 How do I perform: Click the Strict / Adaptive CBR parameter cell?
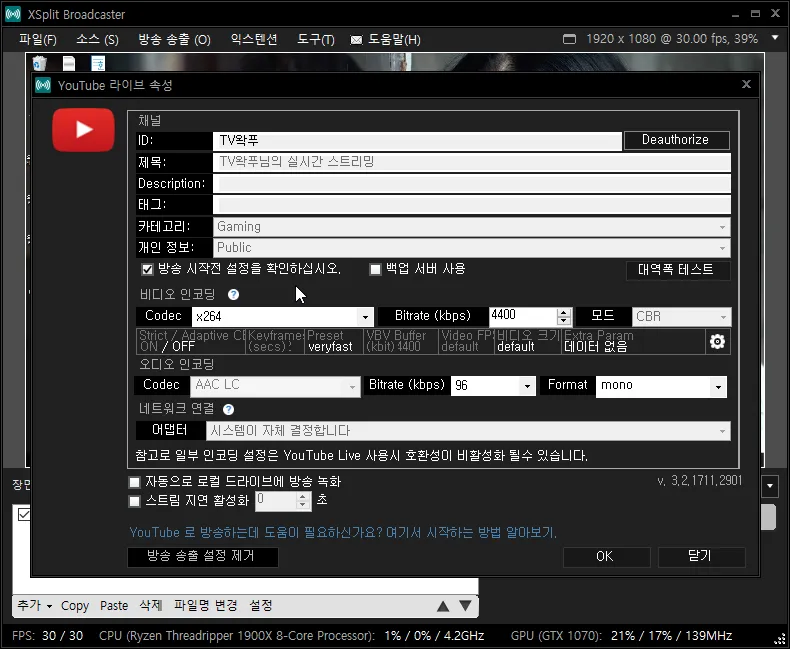(x=191, y=342)
